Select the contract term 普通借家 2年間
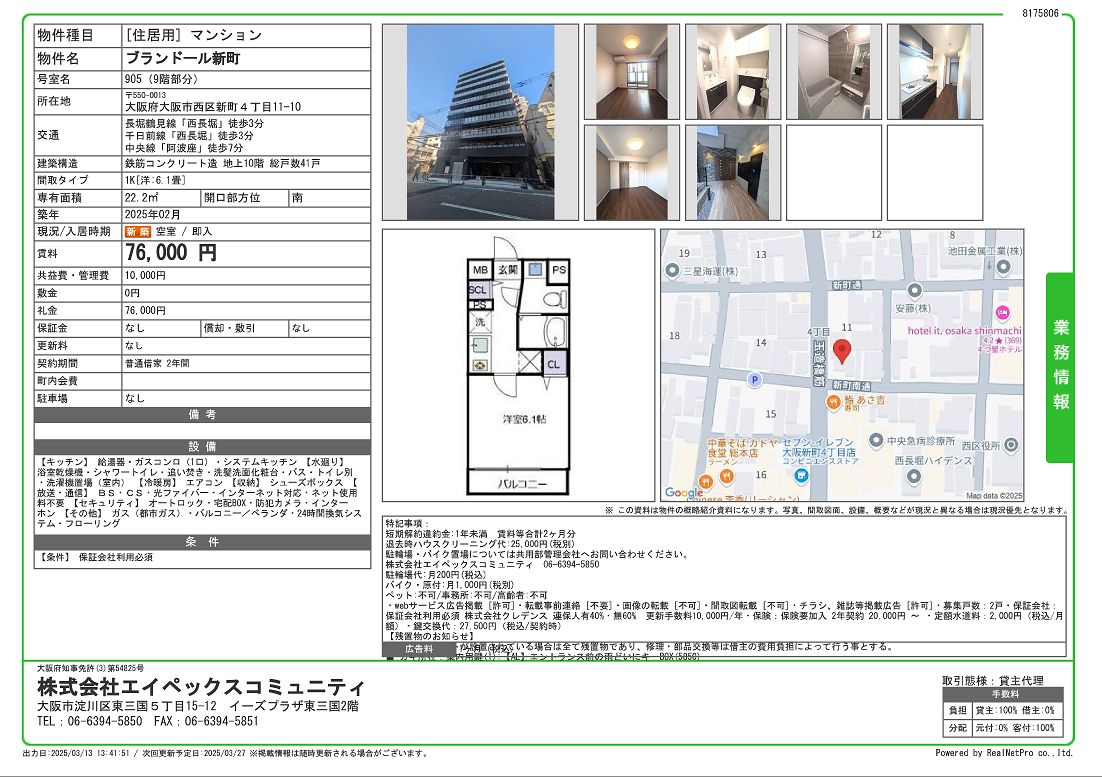This screenshot has height=777, width=1102. pyautogui.click(x=157, y=363)
